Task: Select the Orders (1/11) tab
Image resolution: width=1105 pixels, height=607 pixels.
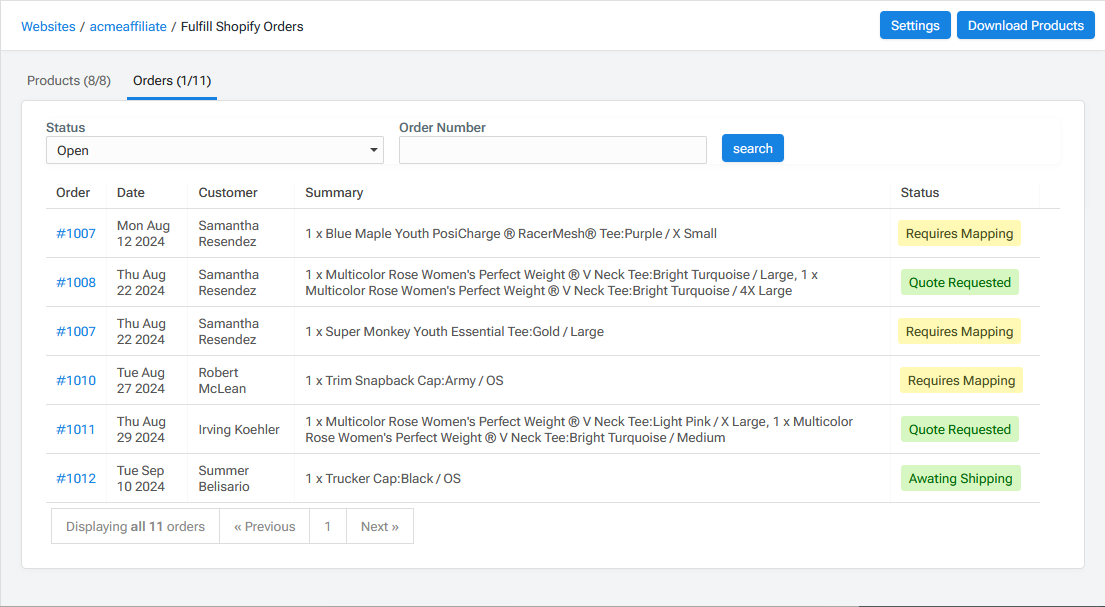Action: tap(172, 81)
